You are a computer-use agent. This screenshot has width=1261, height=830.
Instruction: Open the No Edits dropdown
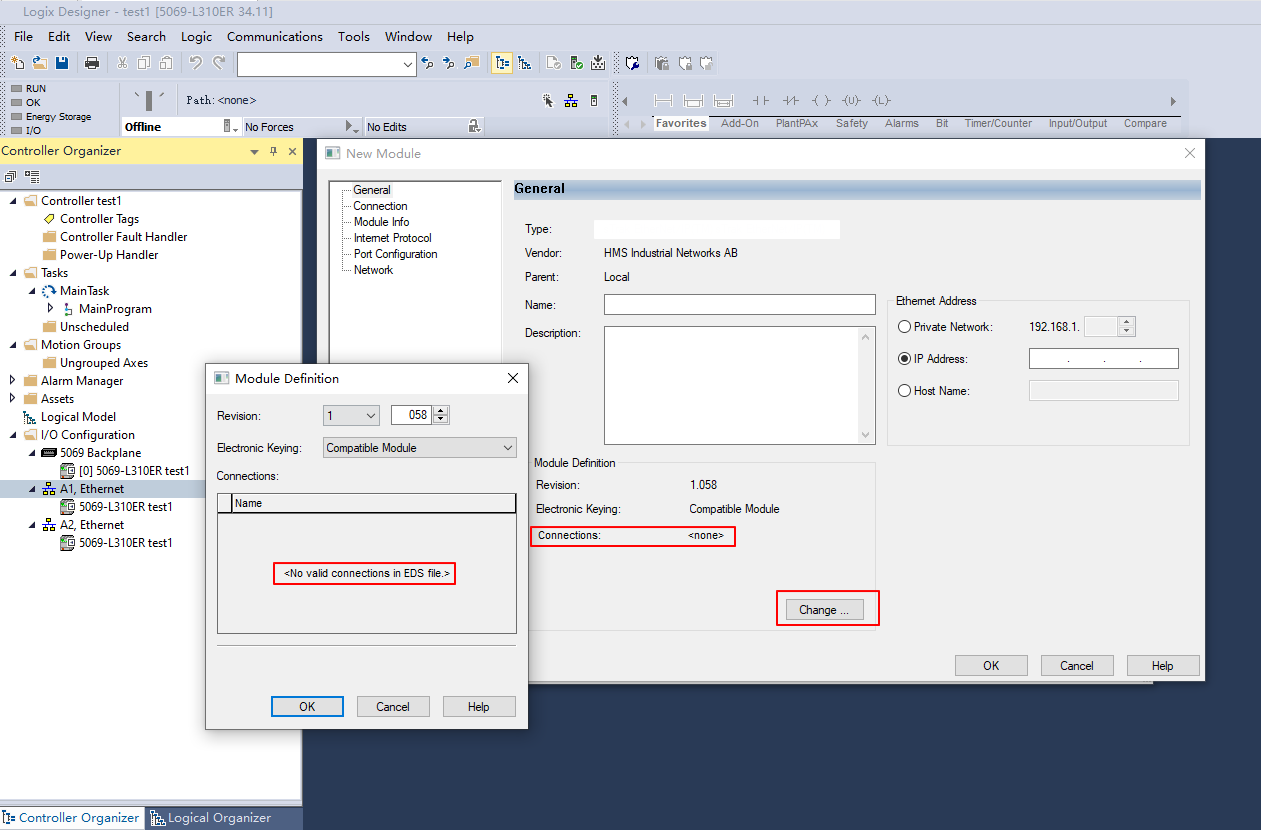tap(475, 127)
